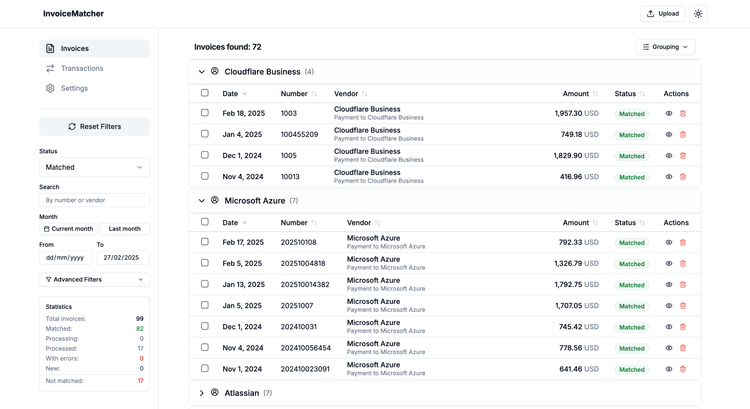Click the To date field 27/02/2025
Viewport: 750px width, 409px height.
click(x=123, y=258)
